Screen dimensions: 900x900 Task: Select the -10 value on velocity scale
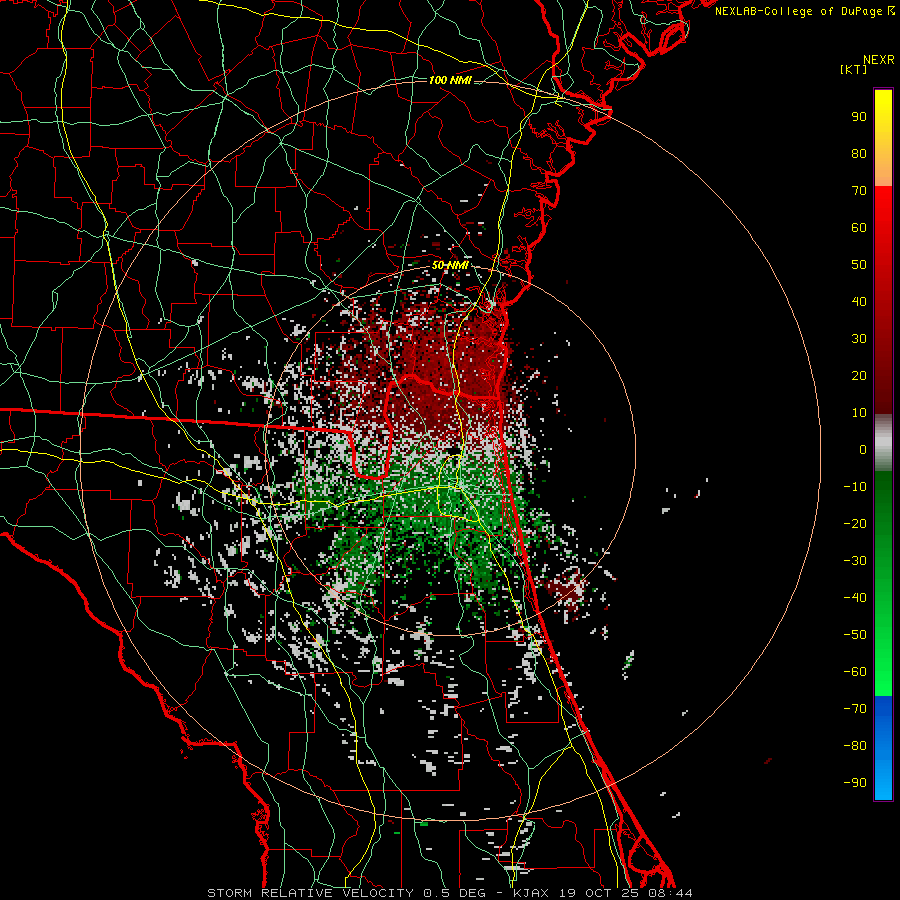[x=855, y=487]
